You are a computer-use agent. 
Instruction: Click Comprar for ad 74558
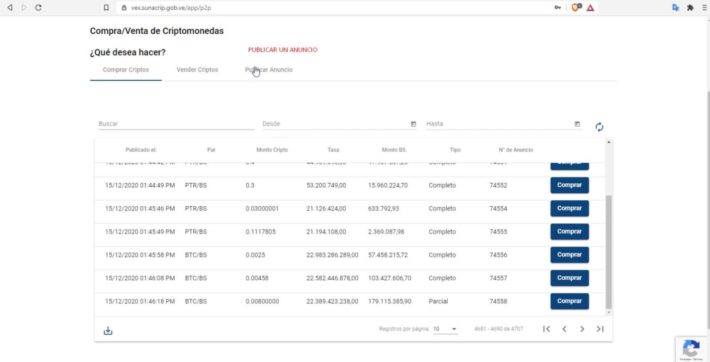569,301
